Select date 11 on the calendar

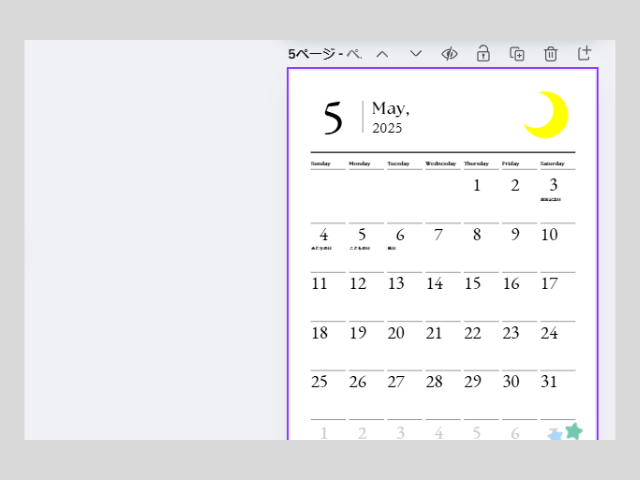coord(319,284)
